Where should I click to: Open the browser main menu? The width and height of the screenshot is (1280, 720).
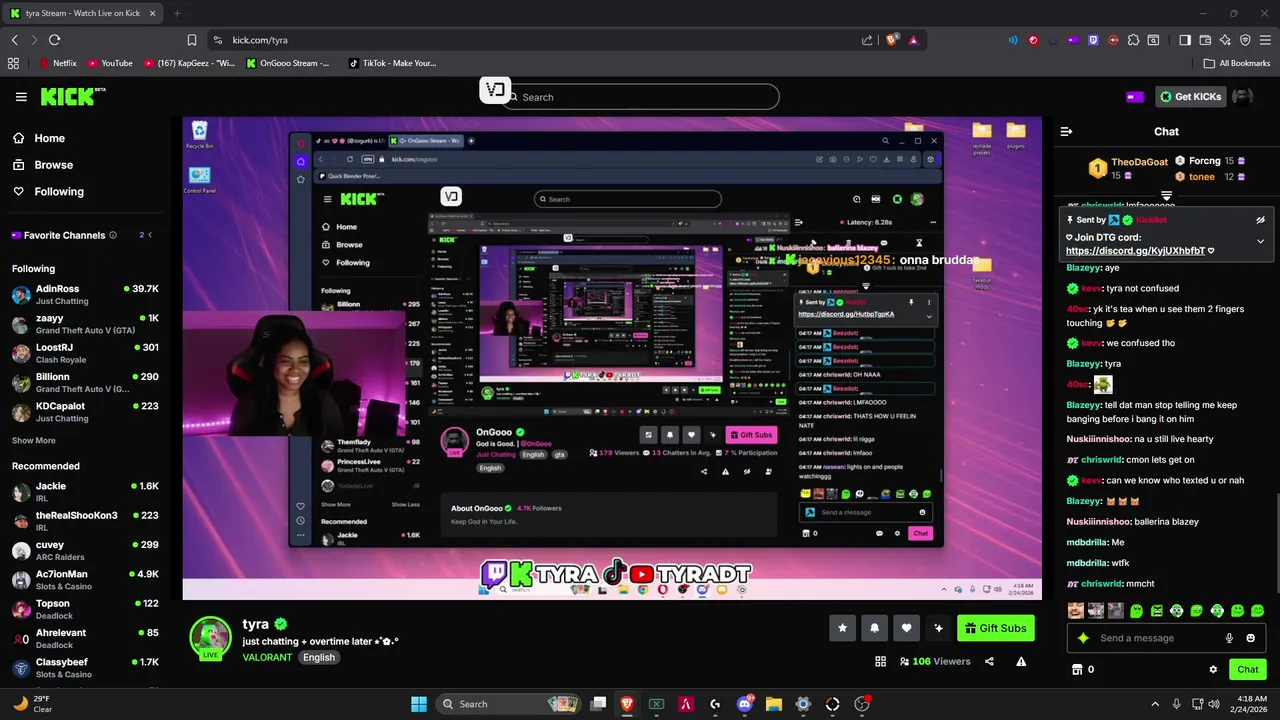pos(1265,40)
